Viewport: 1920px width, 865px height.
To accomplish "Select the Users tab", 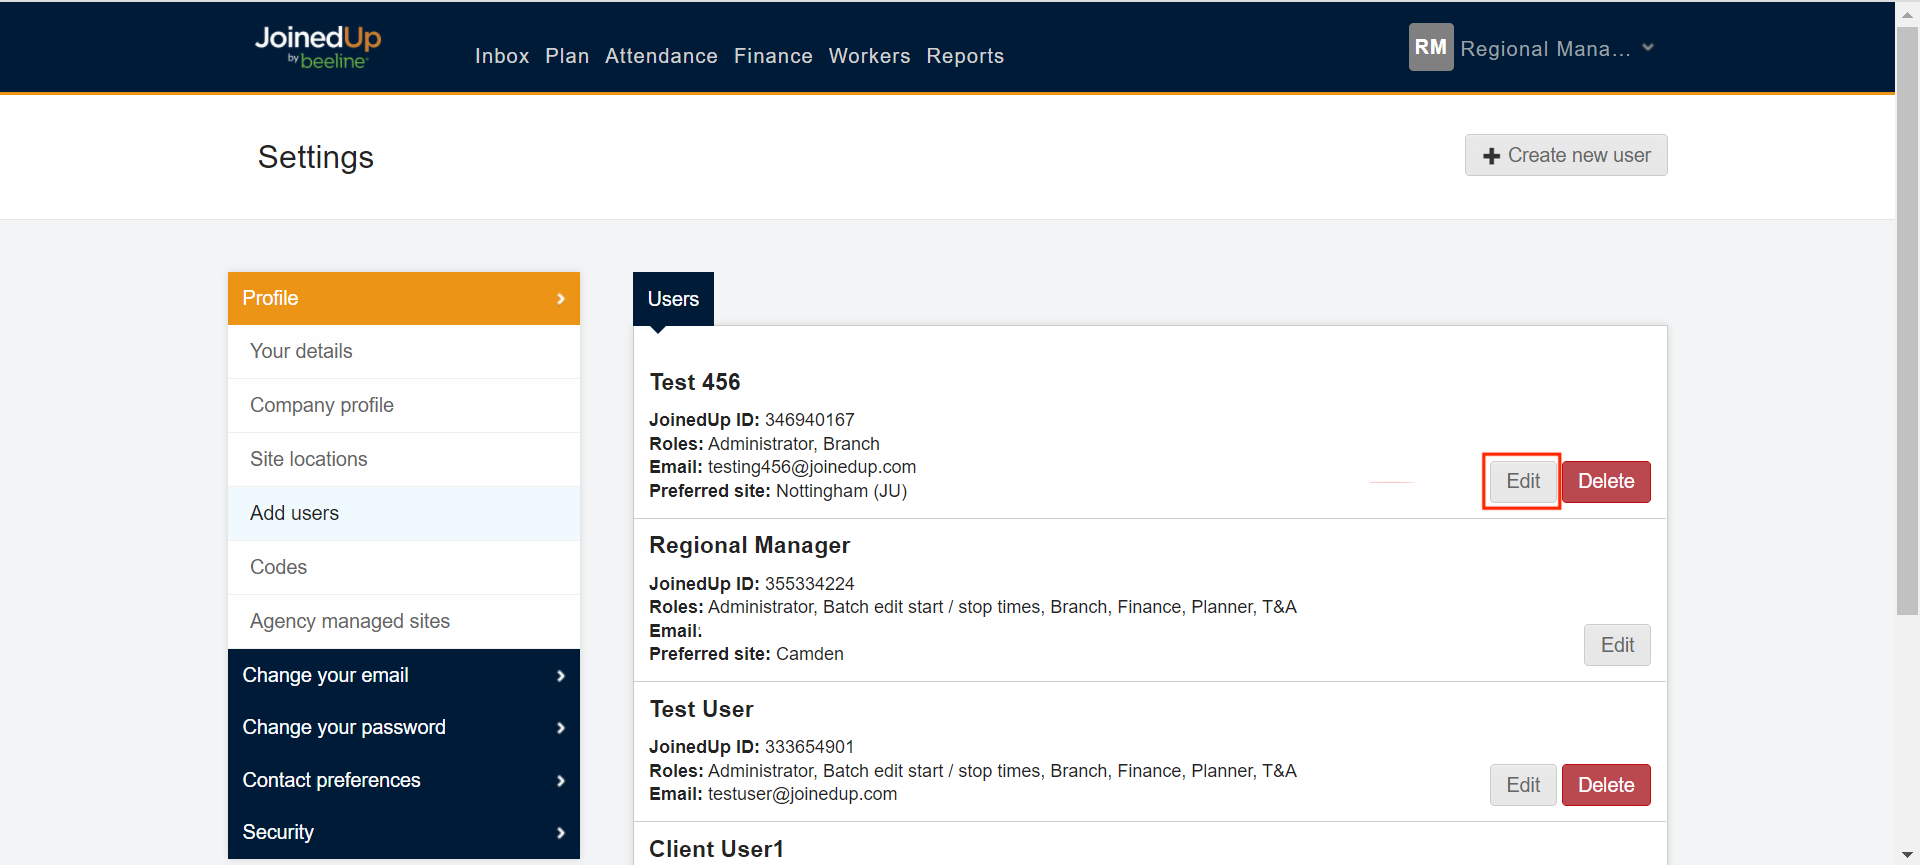I will [x=673, y=299].
